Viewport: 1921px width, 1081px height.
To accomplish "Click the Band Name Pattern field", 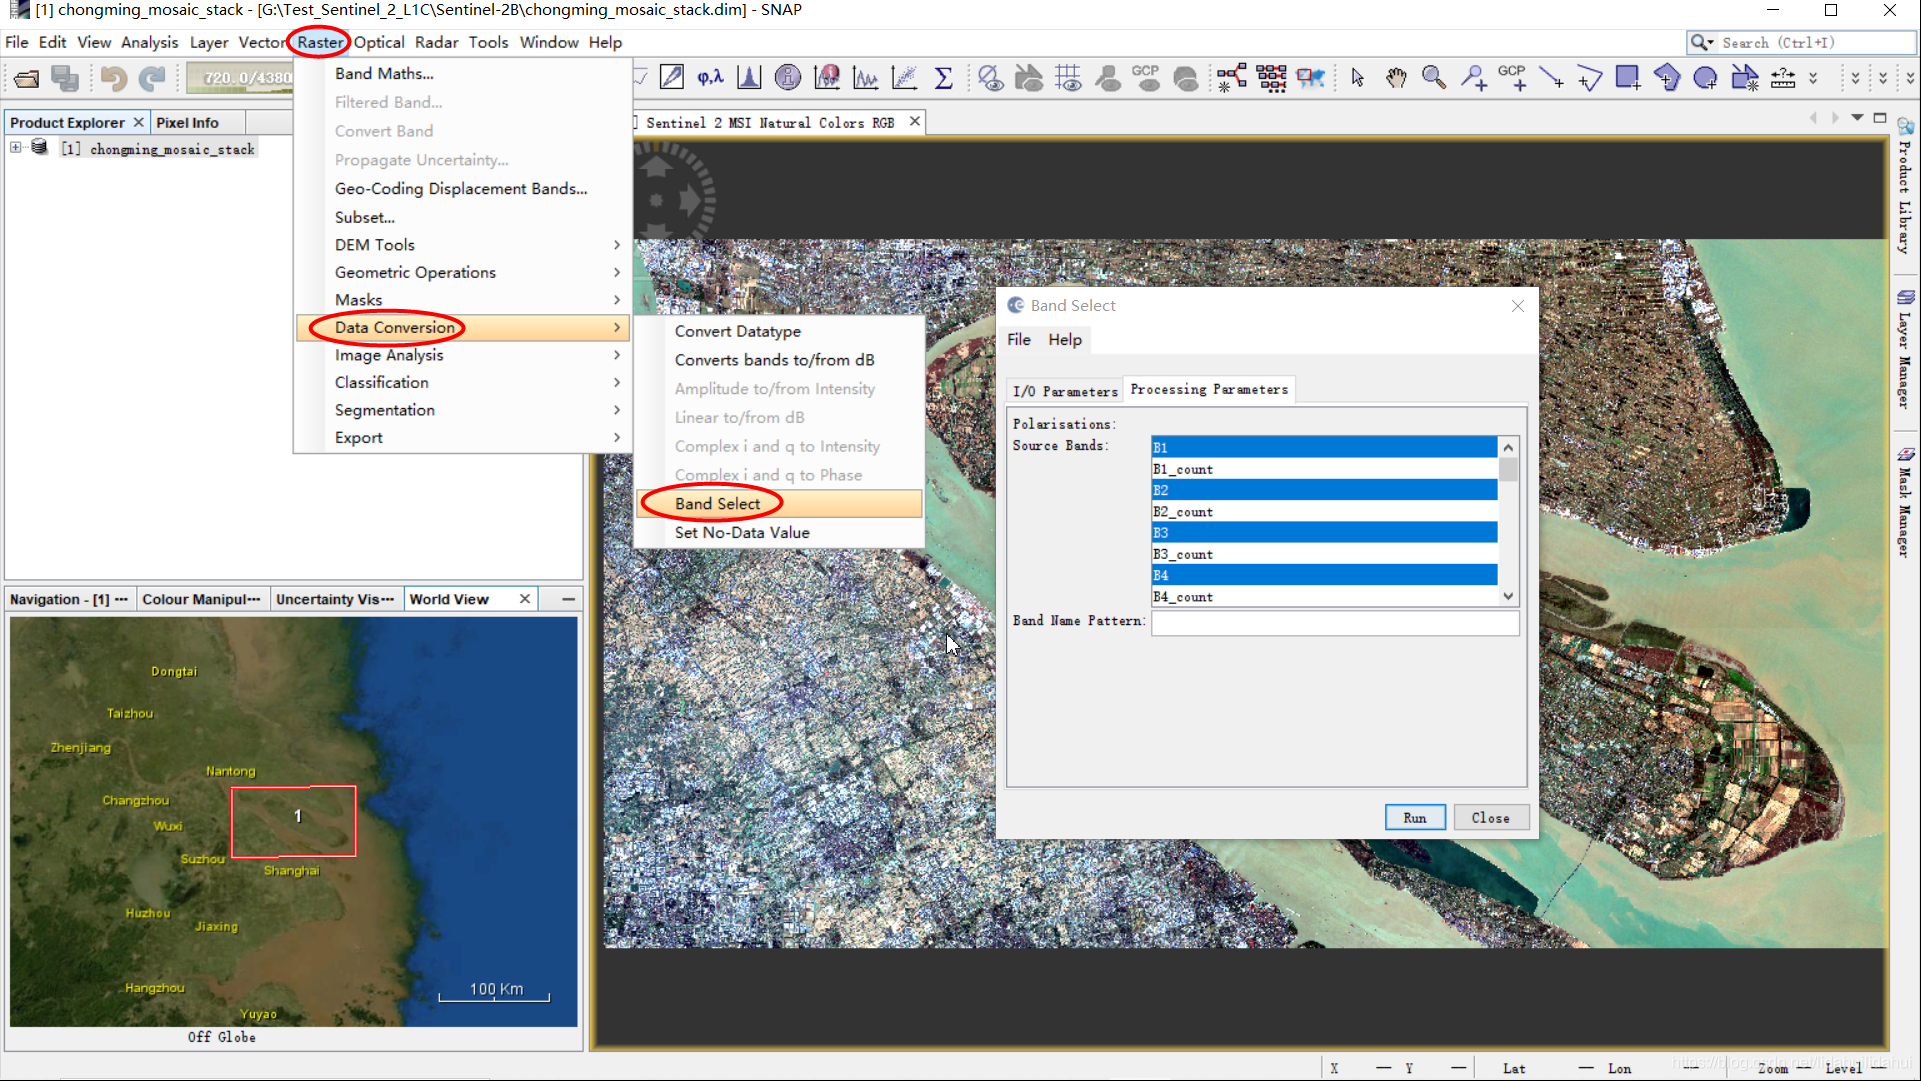I will pyautogui.click(x=1335, y=622).
